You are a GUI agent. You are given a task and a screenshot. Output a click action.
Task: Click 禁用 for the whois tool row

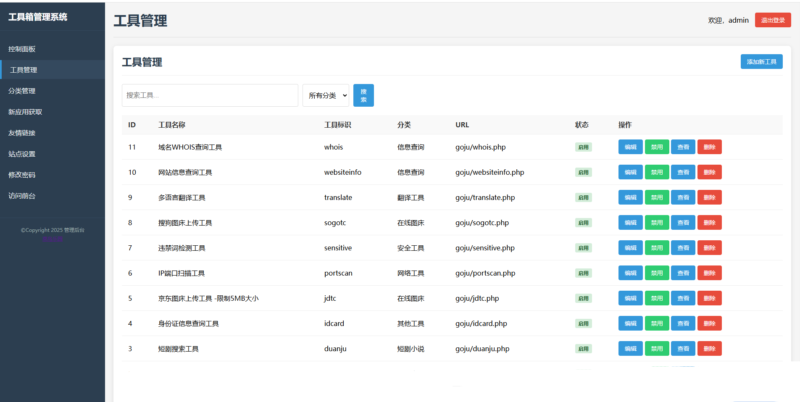(657, 147)
